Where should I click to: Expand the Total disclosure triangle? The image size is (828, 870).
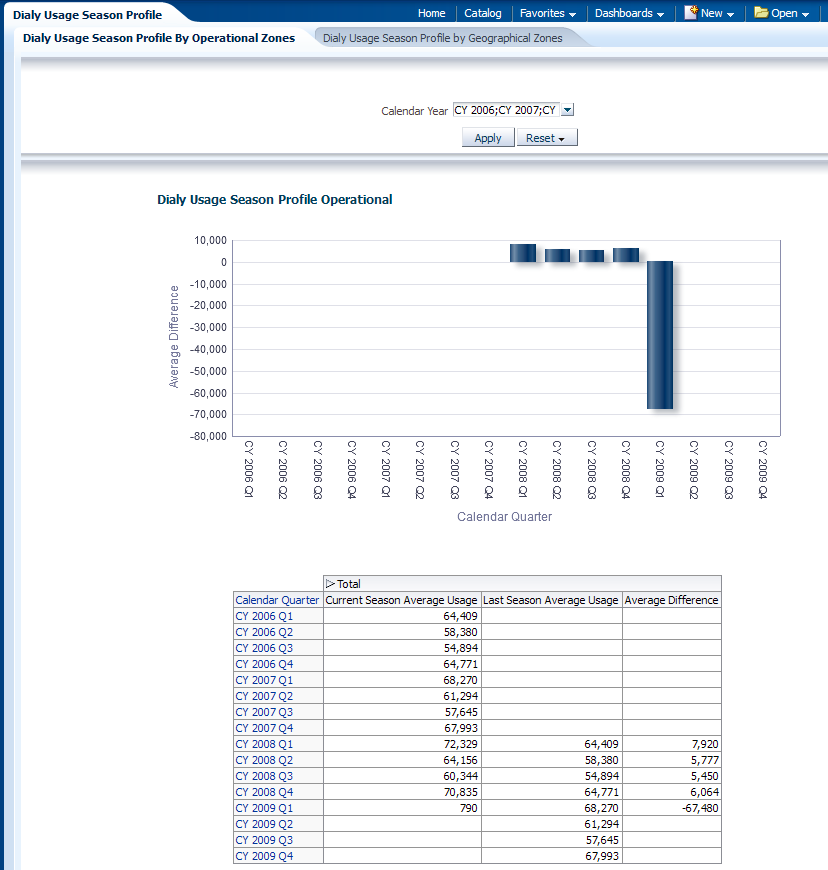(330, 584)
